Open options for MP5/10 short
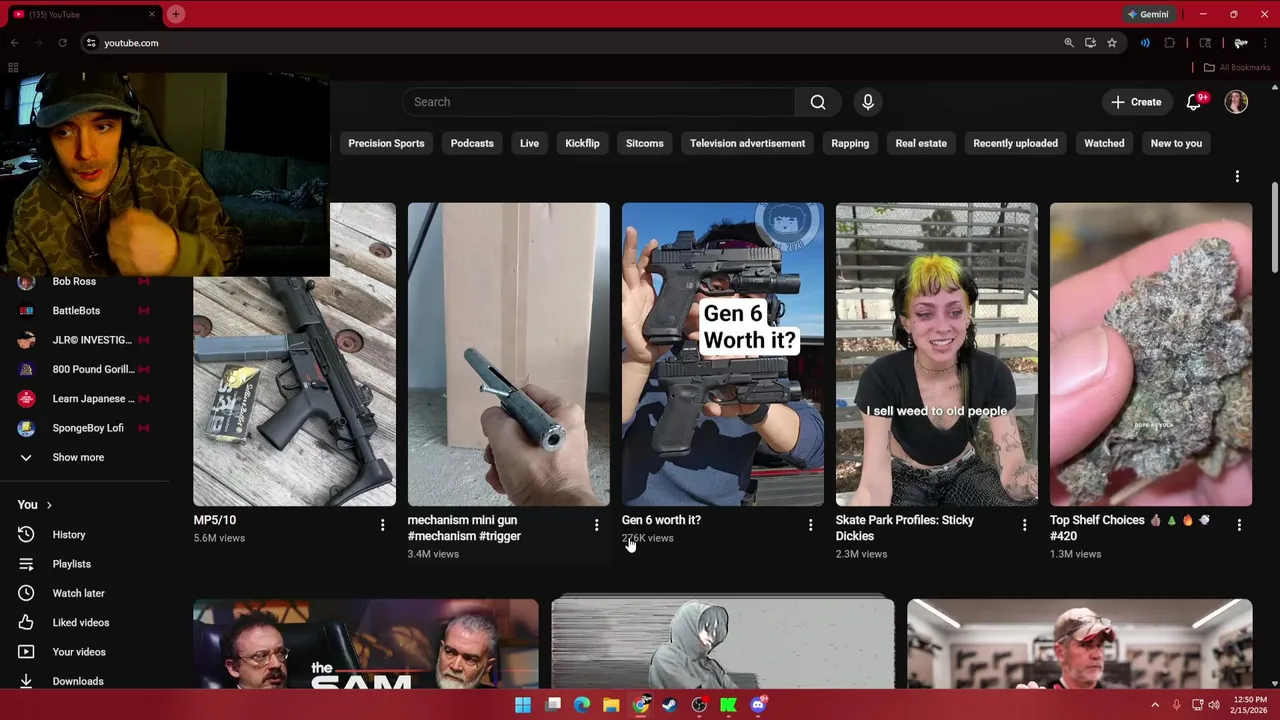Image resolution: width=1280 pixels, height=720 pixels. (382, 525)
